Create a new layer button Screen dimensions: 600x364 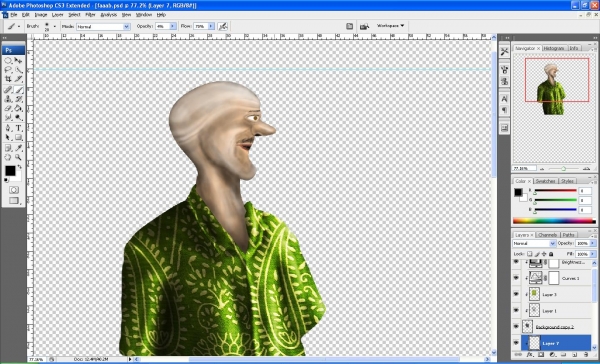(574, 355)
